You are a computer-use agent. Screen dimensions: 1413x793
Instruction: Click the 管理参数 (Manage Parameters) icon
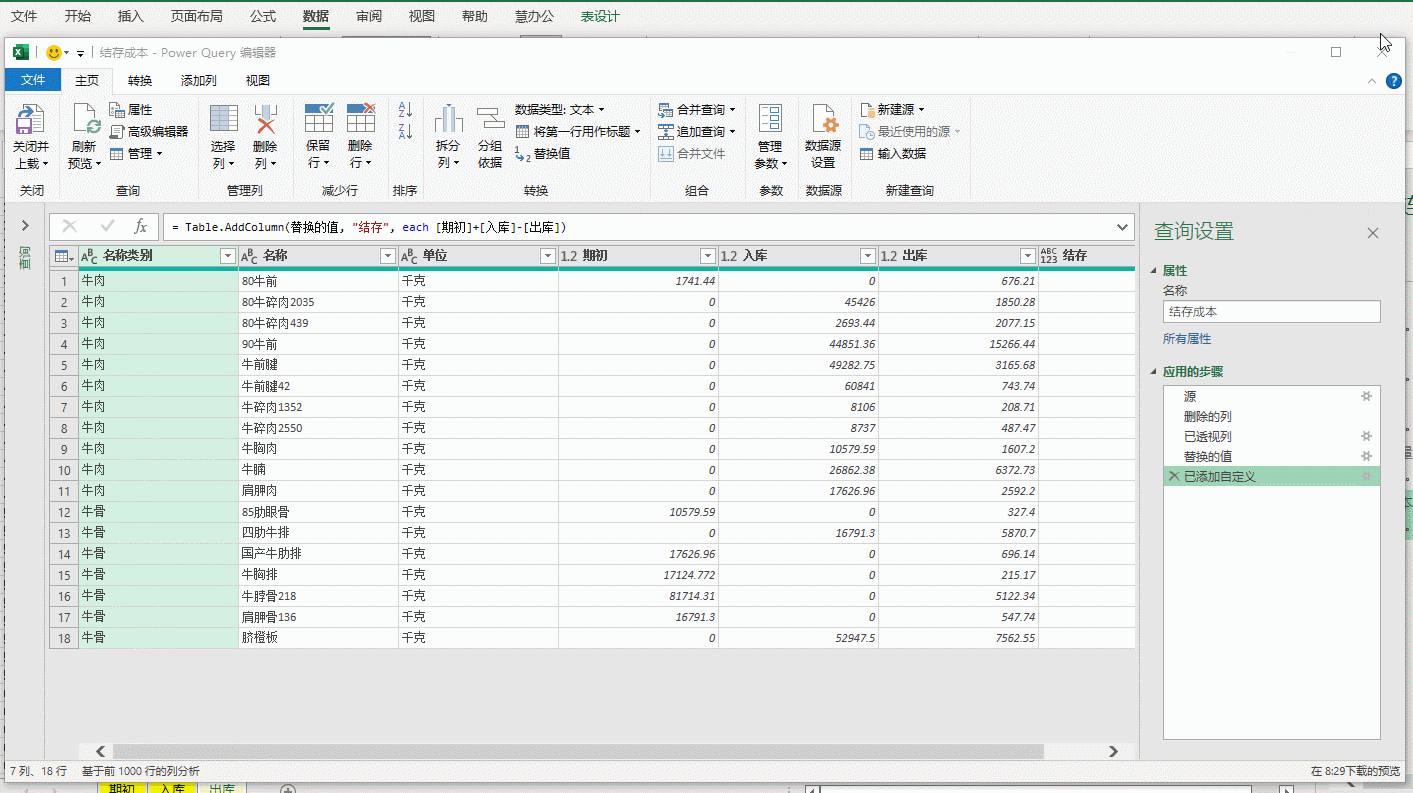click(x=770, y=119)
